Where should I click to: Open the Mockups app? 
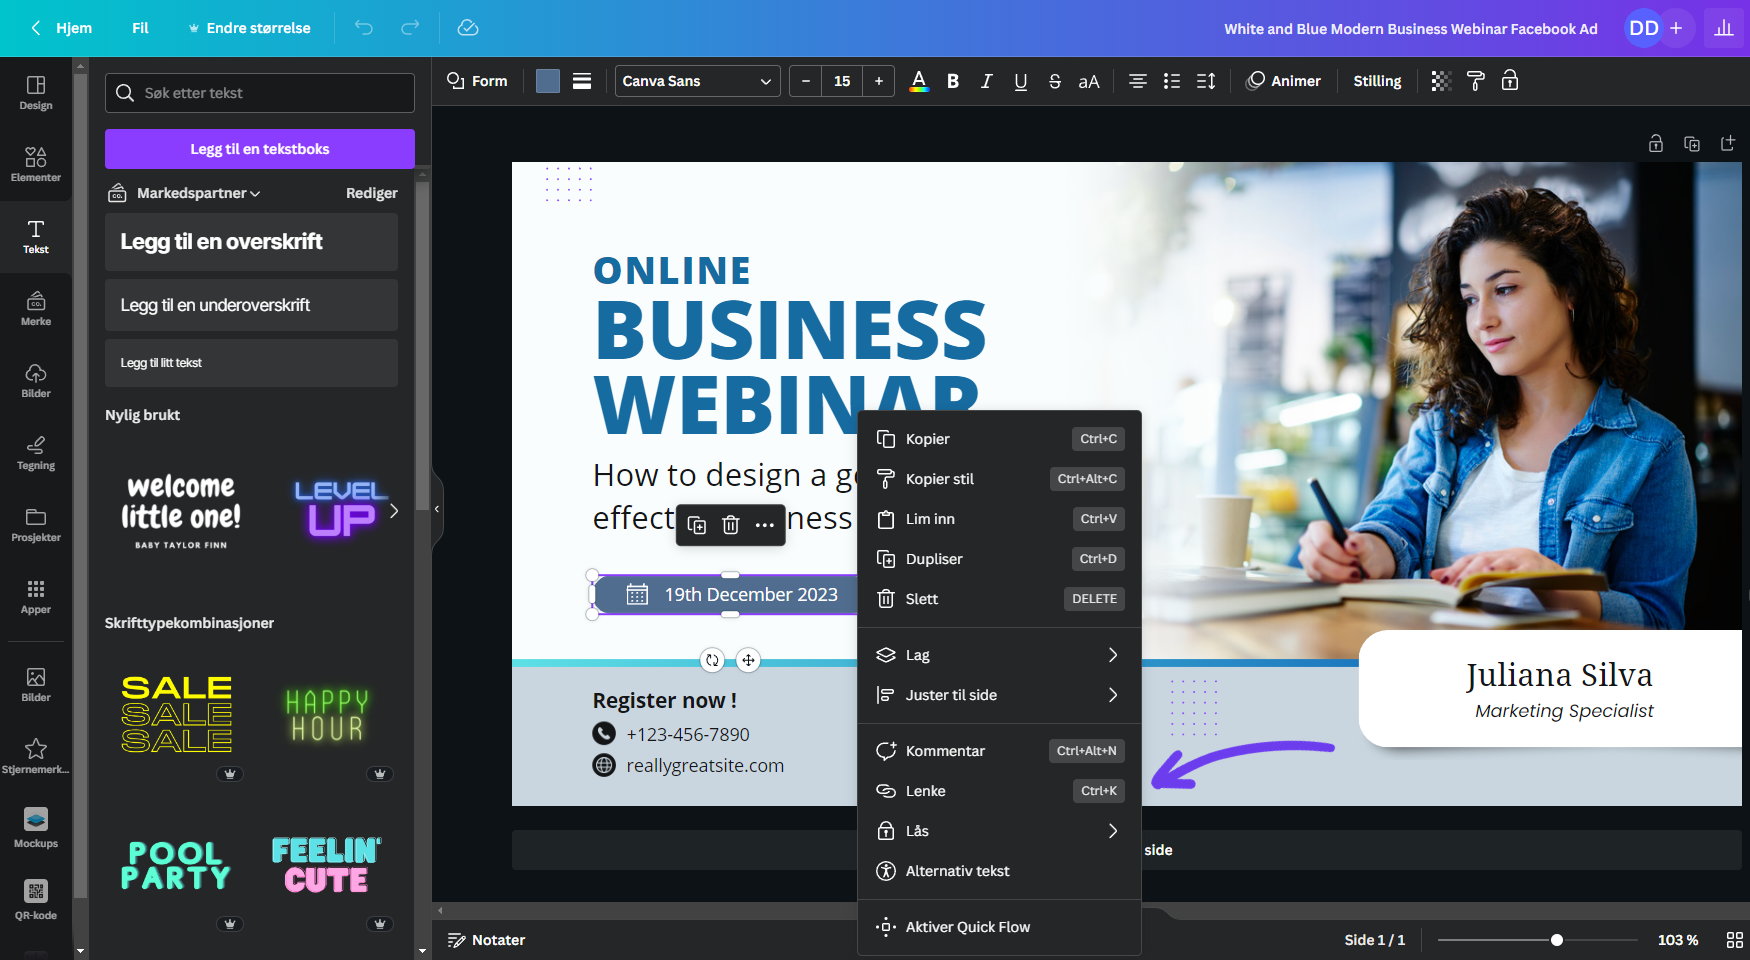point(36,829)
